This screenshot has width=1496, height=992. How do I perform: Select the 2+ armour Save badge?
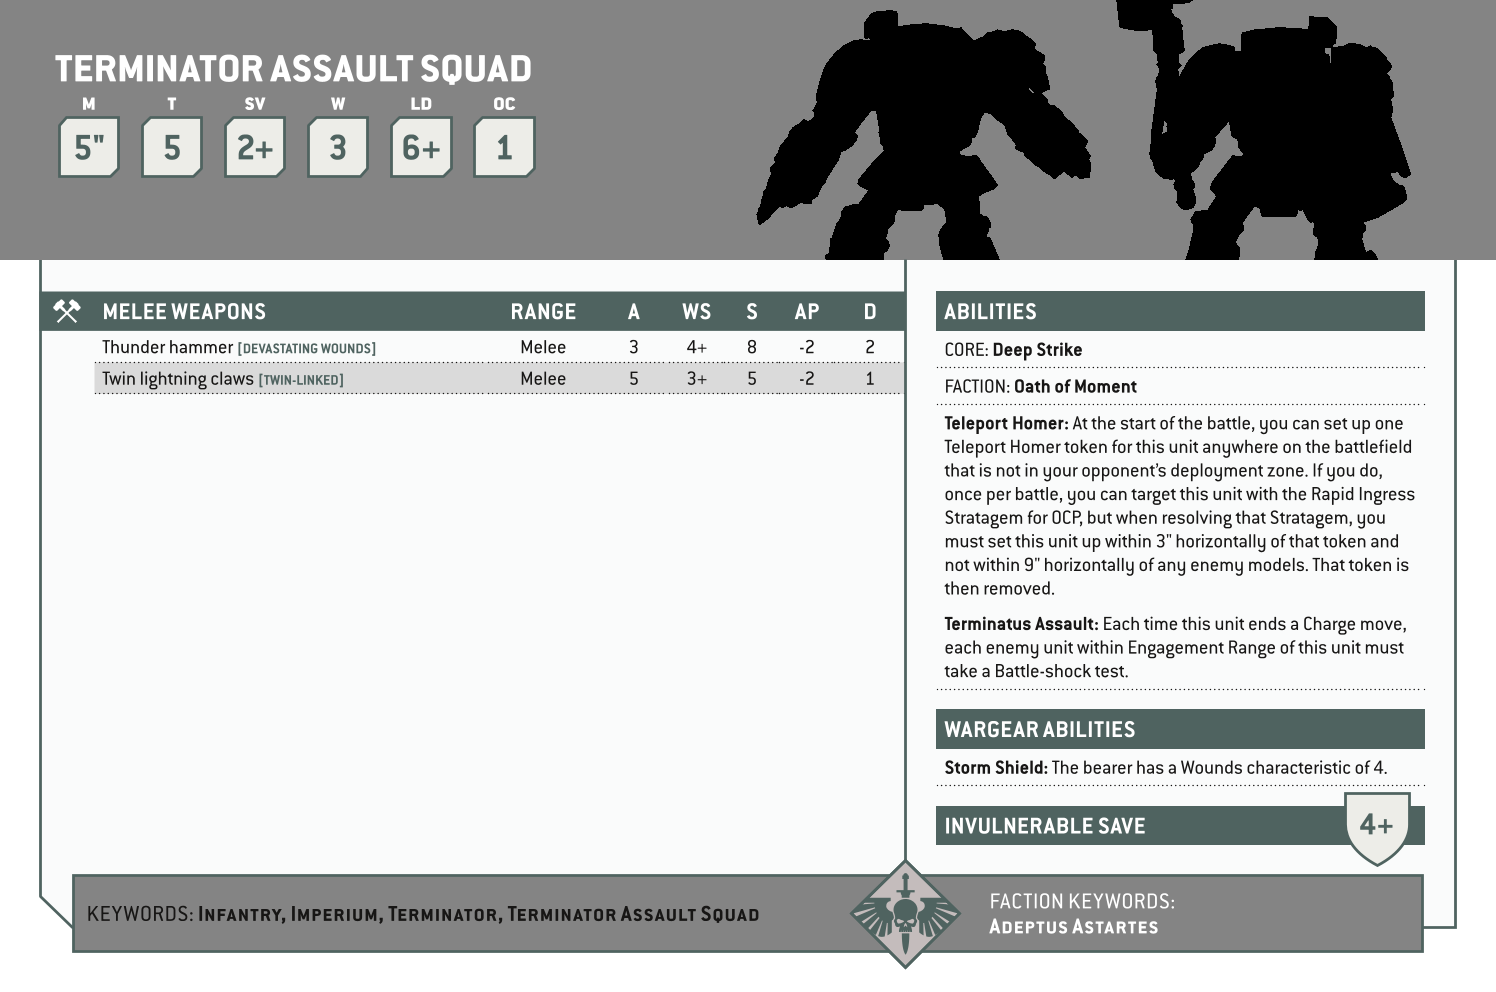pyautogui.click(x=254, y=147)
